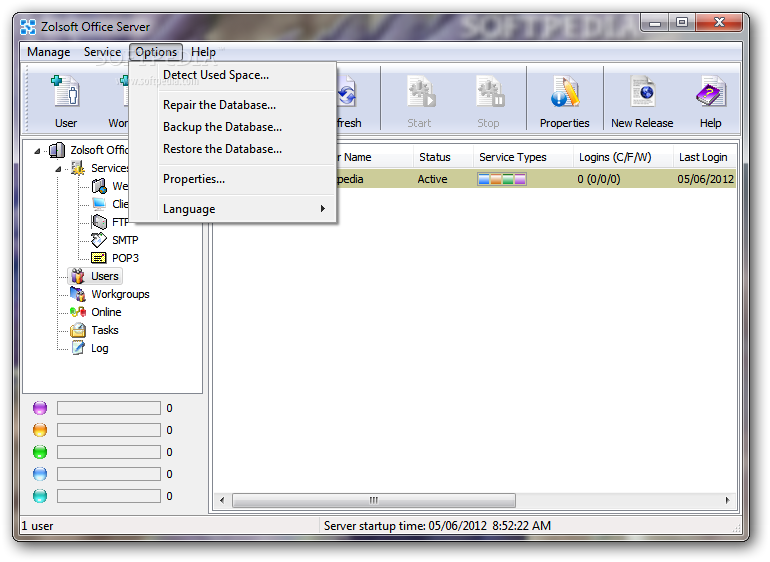Click the '1 user' status bar text
The width and height of the screenshot is (770, 562).
tap(37, 526)
